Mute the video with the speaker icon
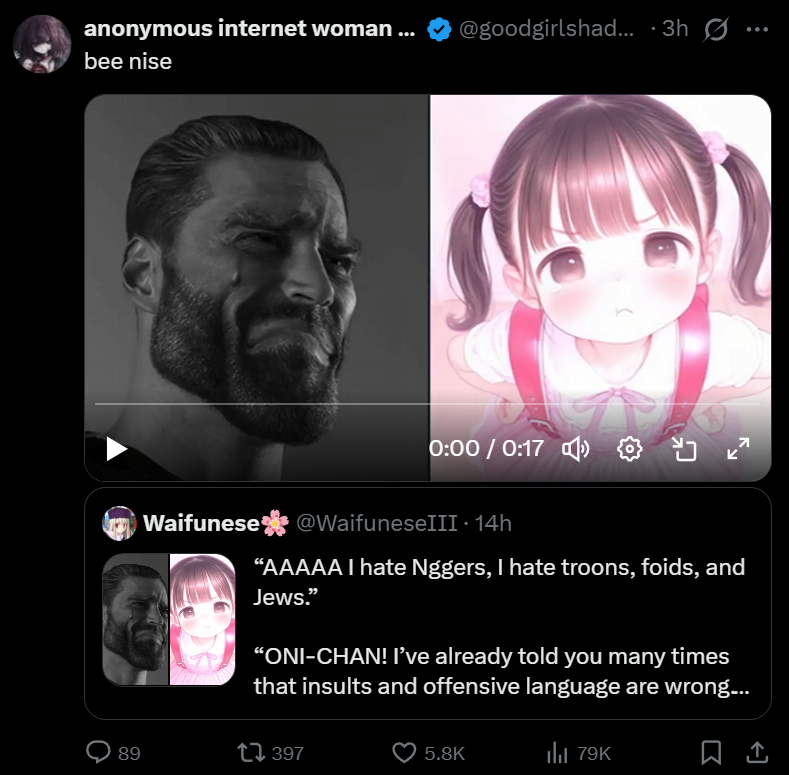 click(x=576, y=449)
